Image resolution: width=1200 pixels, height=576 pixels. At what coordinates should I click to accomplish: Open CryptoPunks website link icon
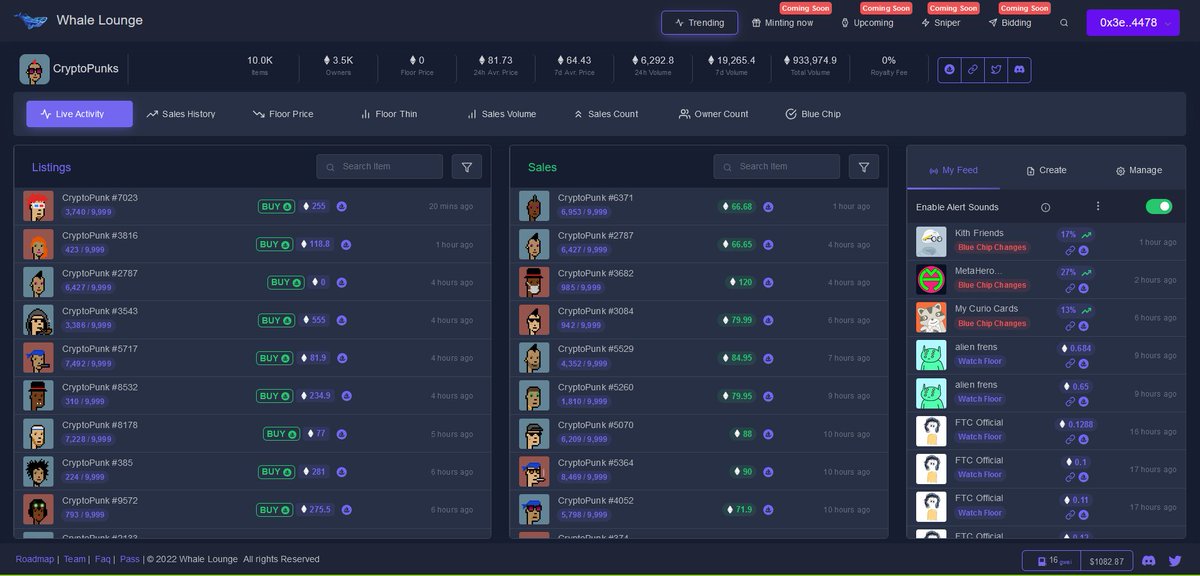(x=972, y=70)
